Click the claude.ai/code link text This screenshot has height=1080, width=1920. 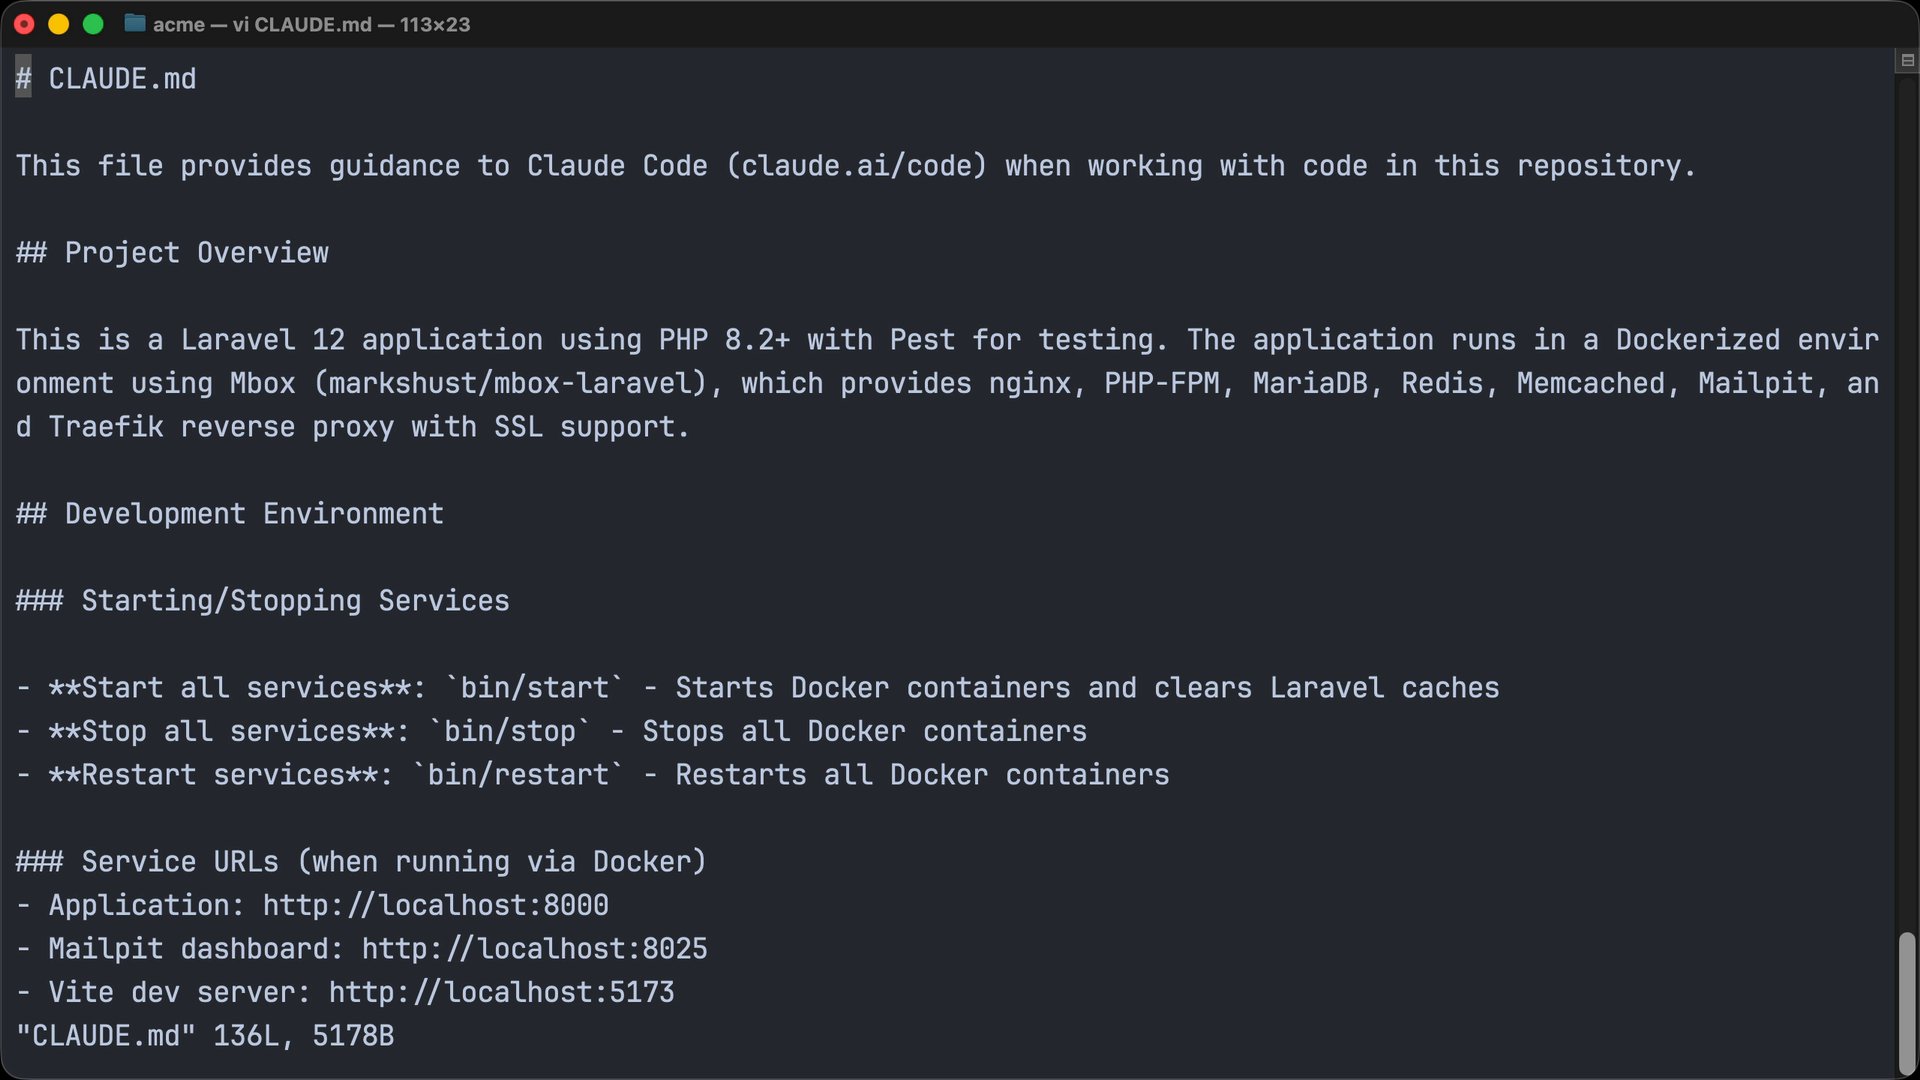tap(857, 166)
